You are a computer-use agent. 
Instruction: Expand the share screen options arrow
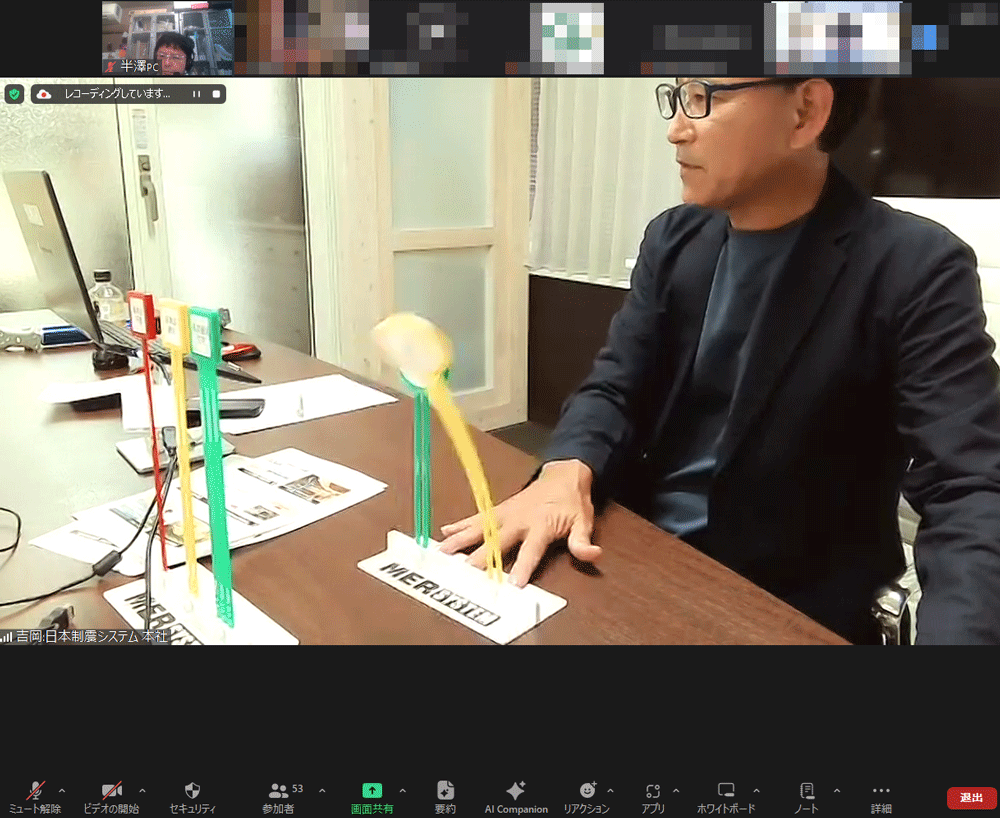[402, 790]
